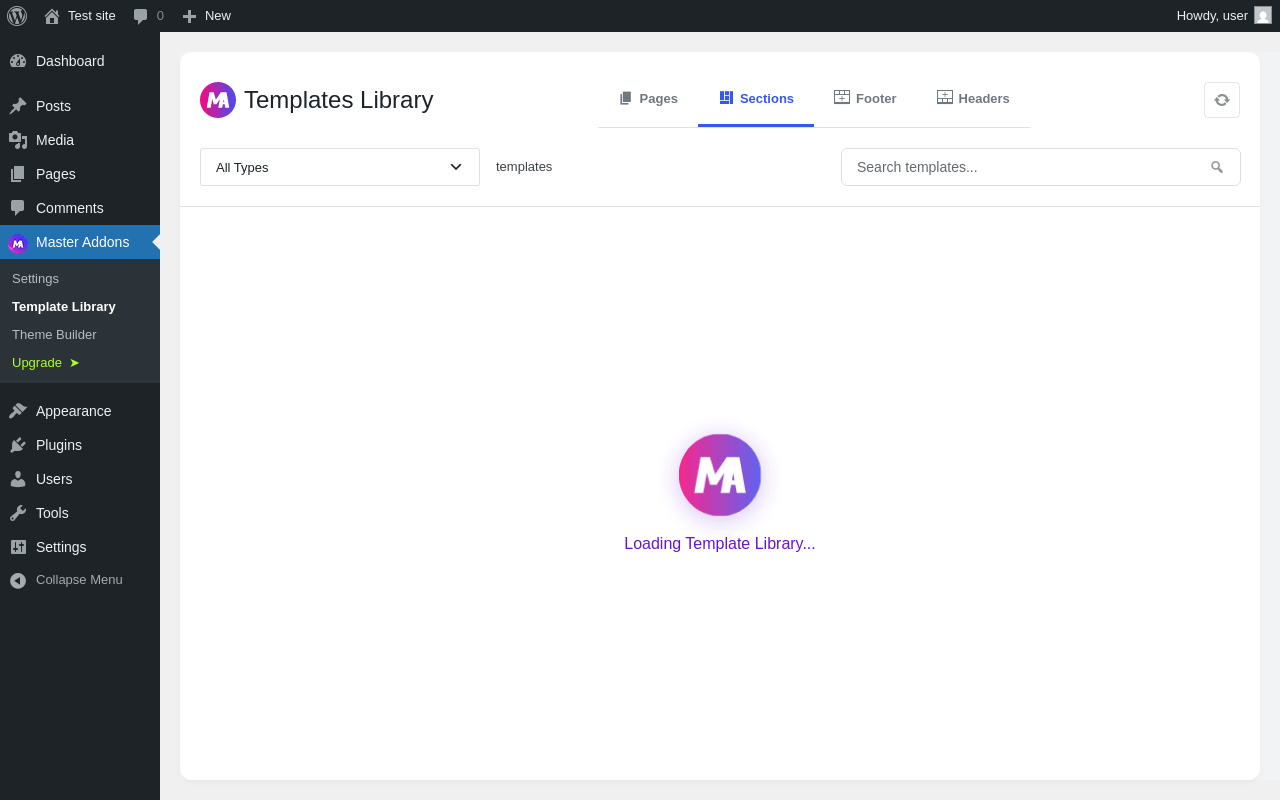Open Comments in the sidebar

80,208
